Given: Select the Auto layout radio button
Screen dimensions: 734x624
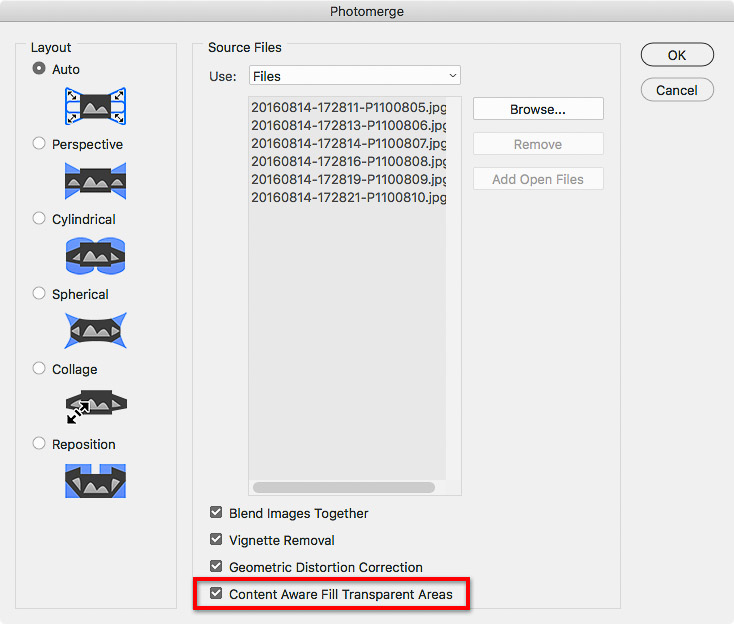Looking at the screenshot, I should [39, 69].
